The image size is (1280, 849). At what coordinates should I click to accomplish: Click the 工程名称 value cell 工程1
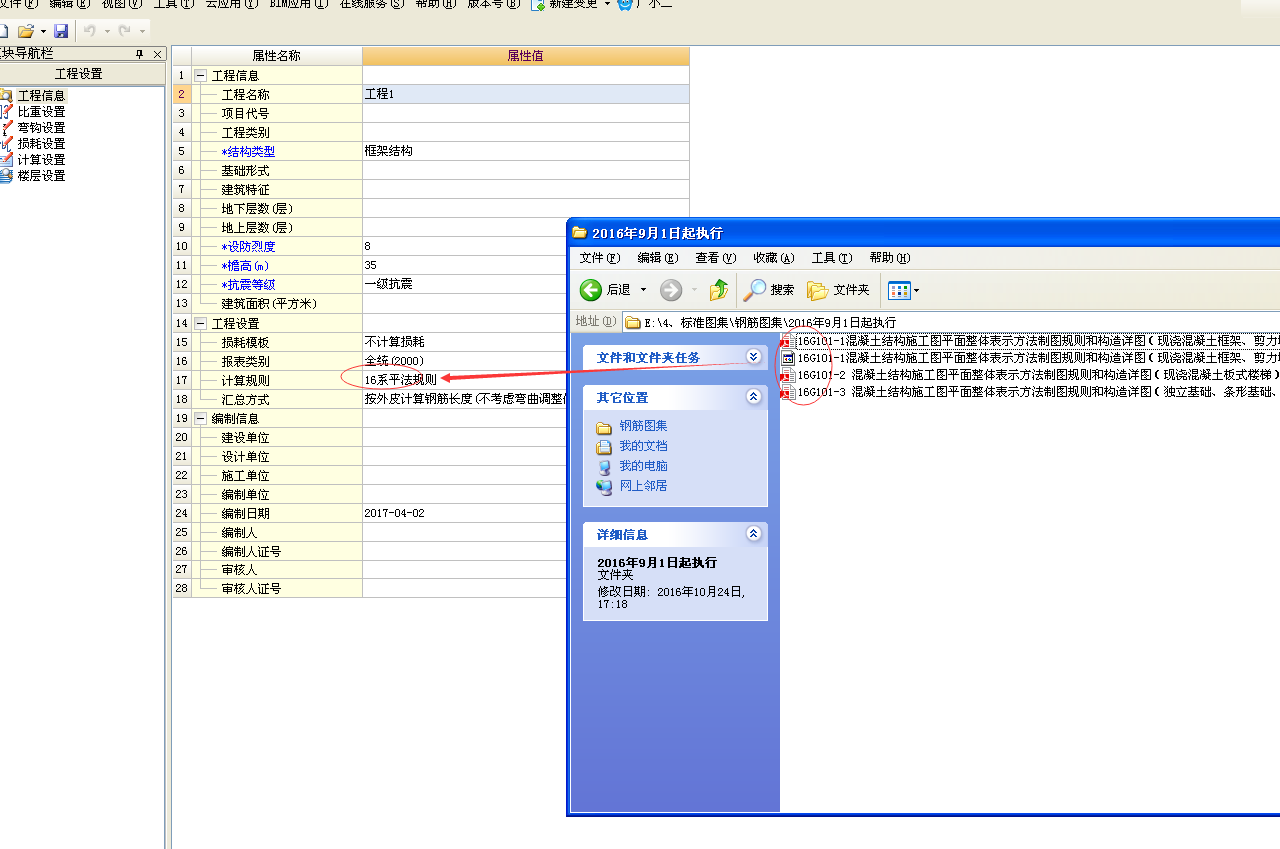tap(526, 94)
